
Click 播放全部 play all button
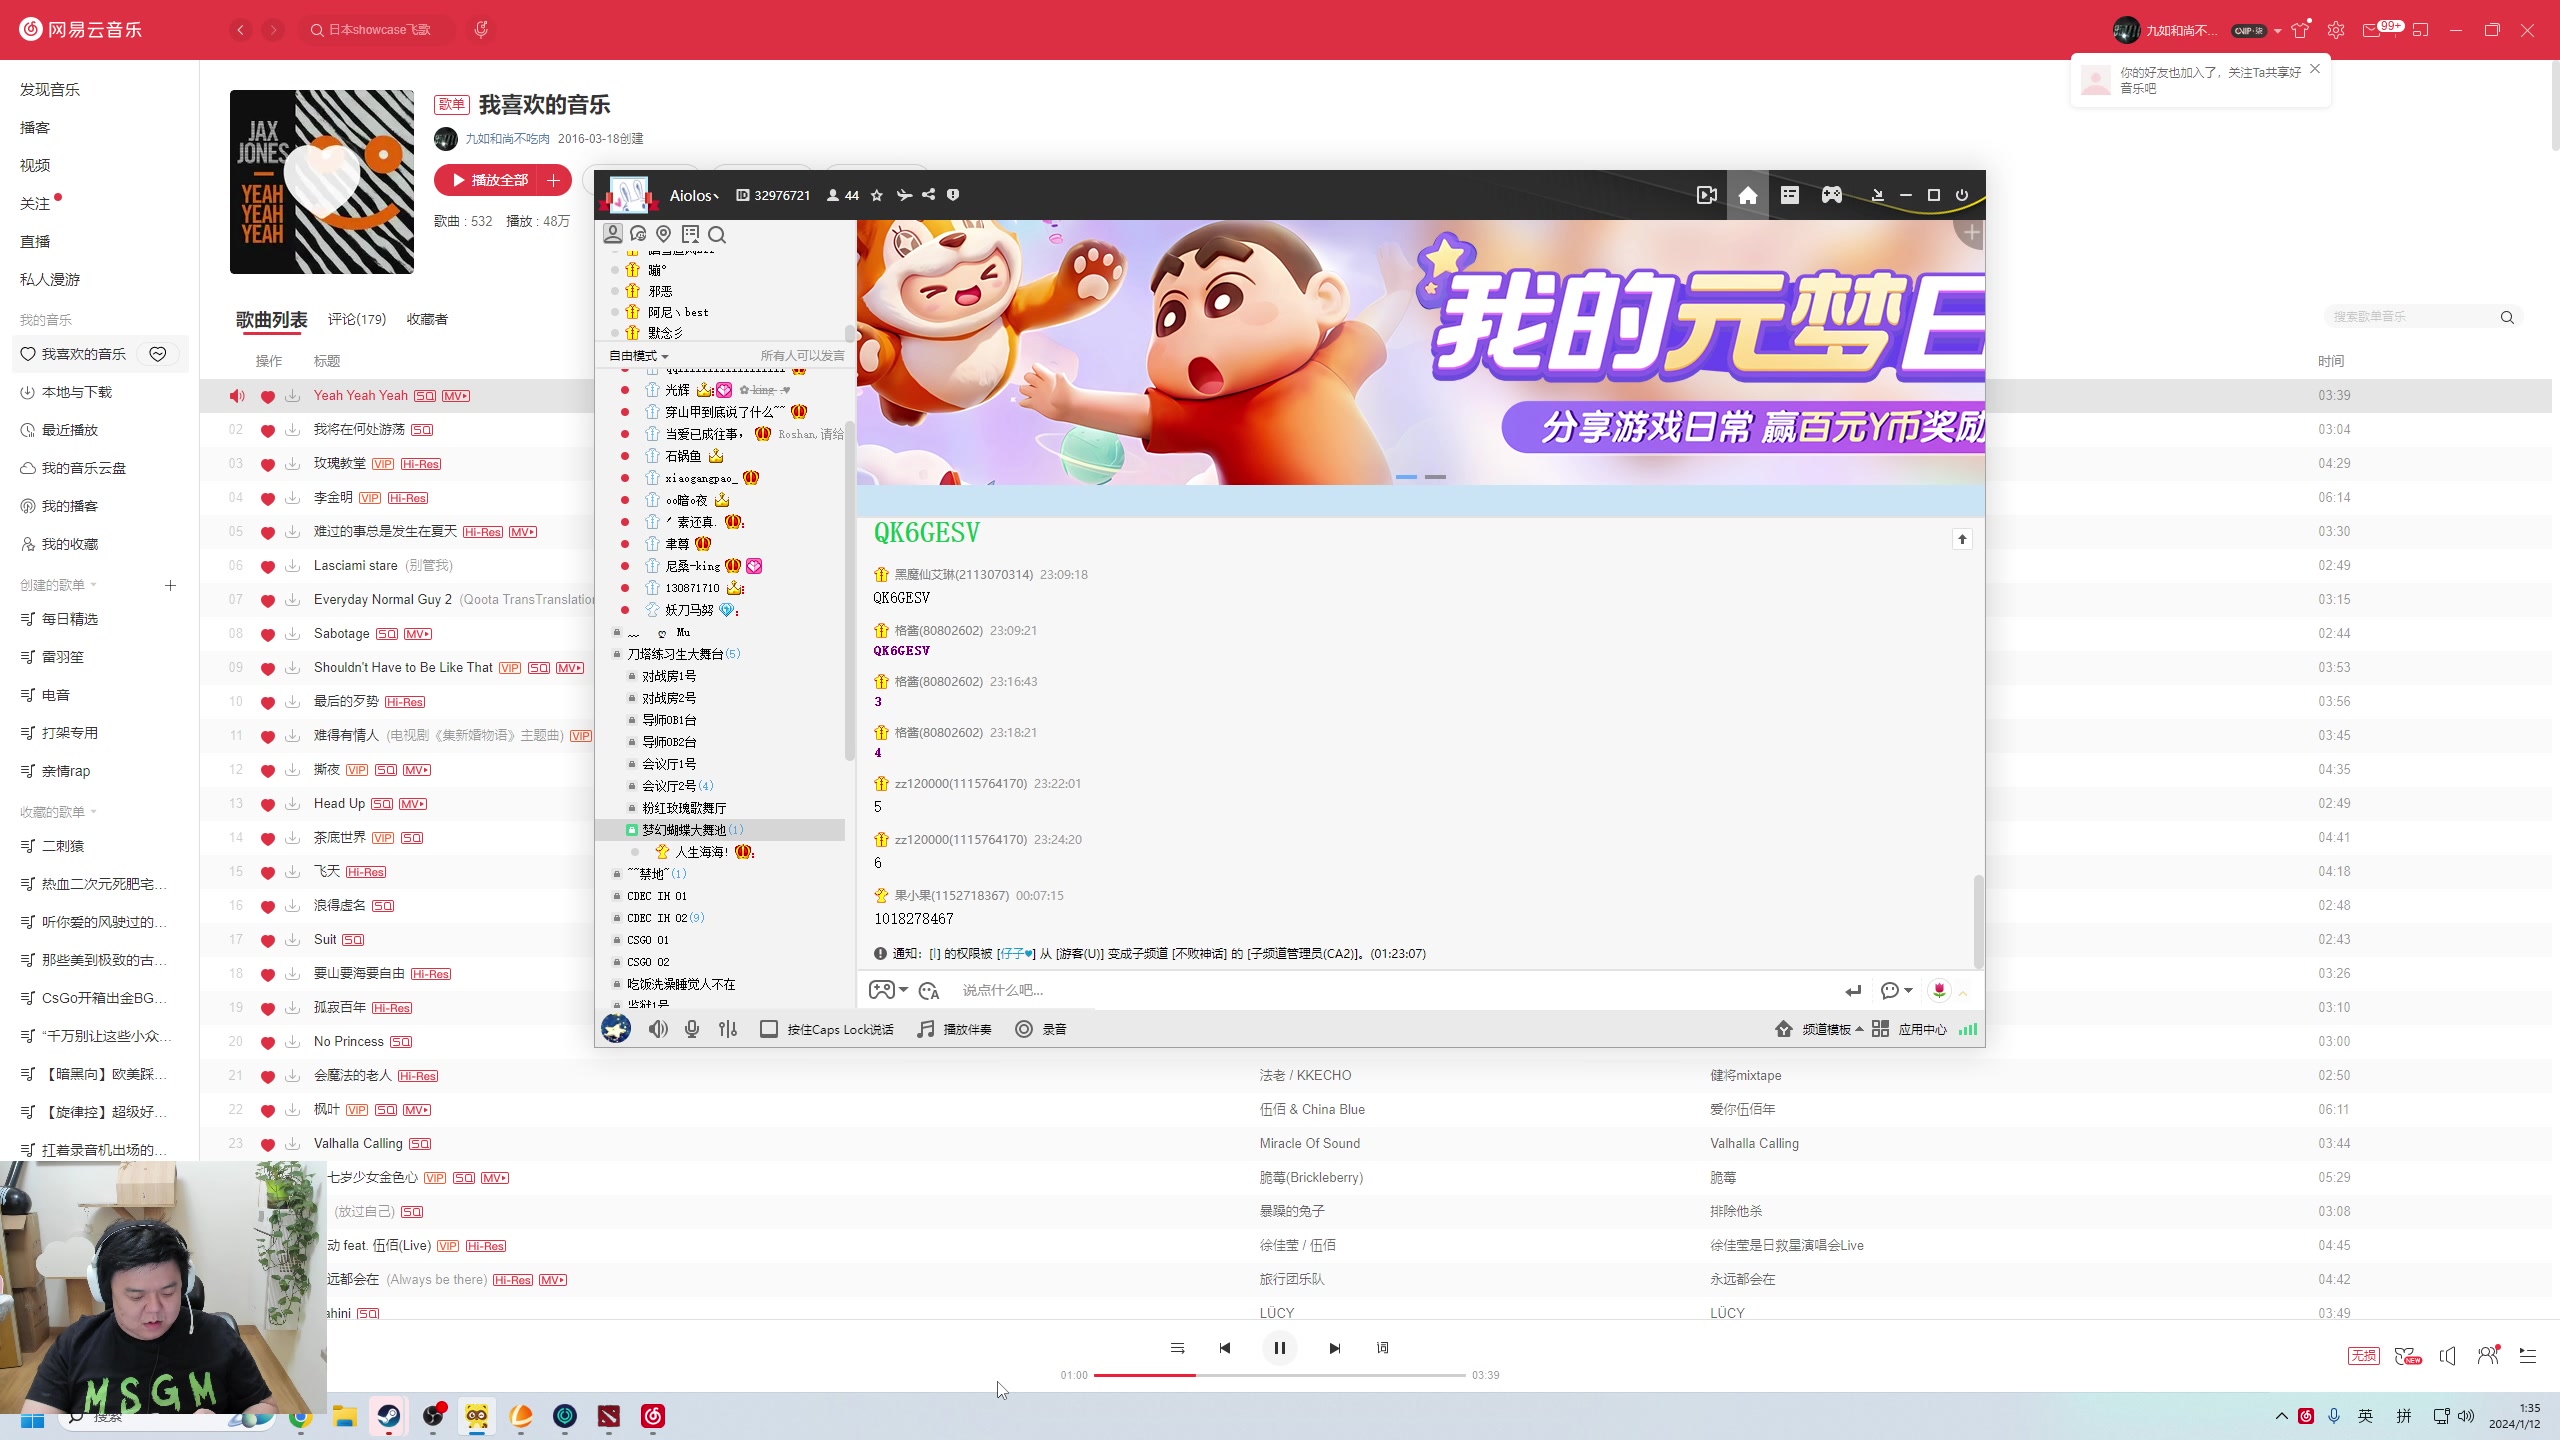pyautogui.click(x=489, y=180)
